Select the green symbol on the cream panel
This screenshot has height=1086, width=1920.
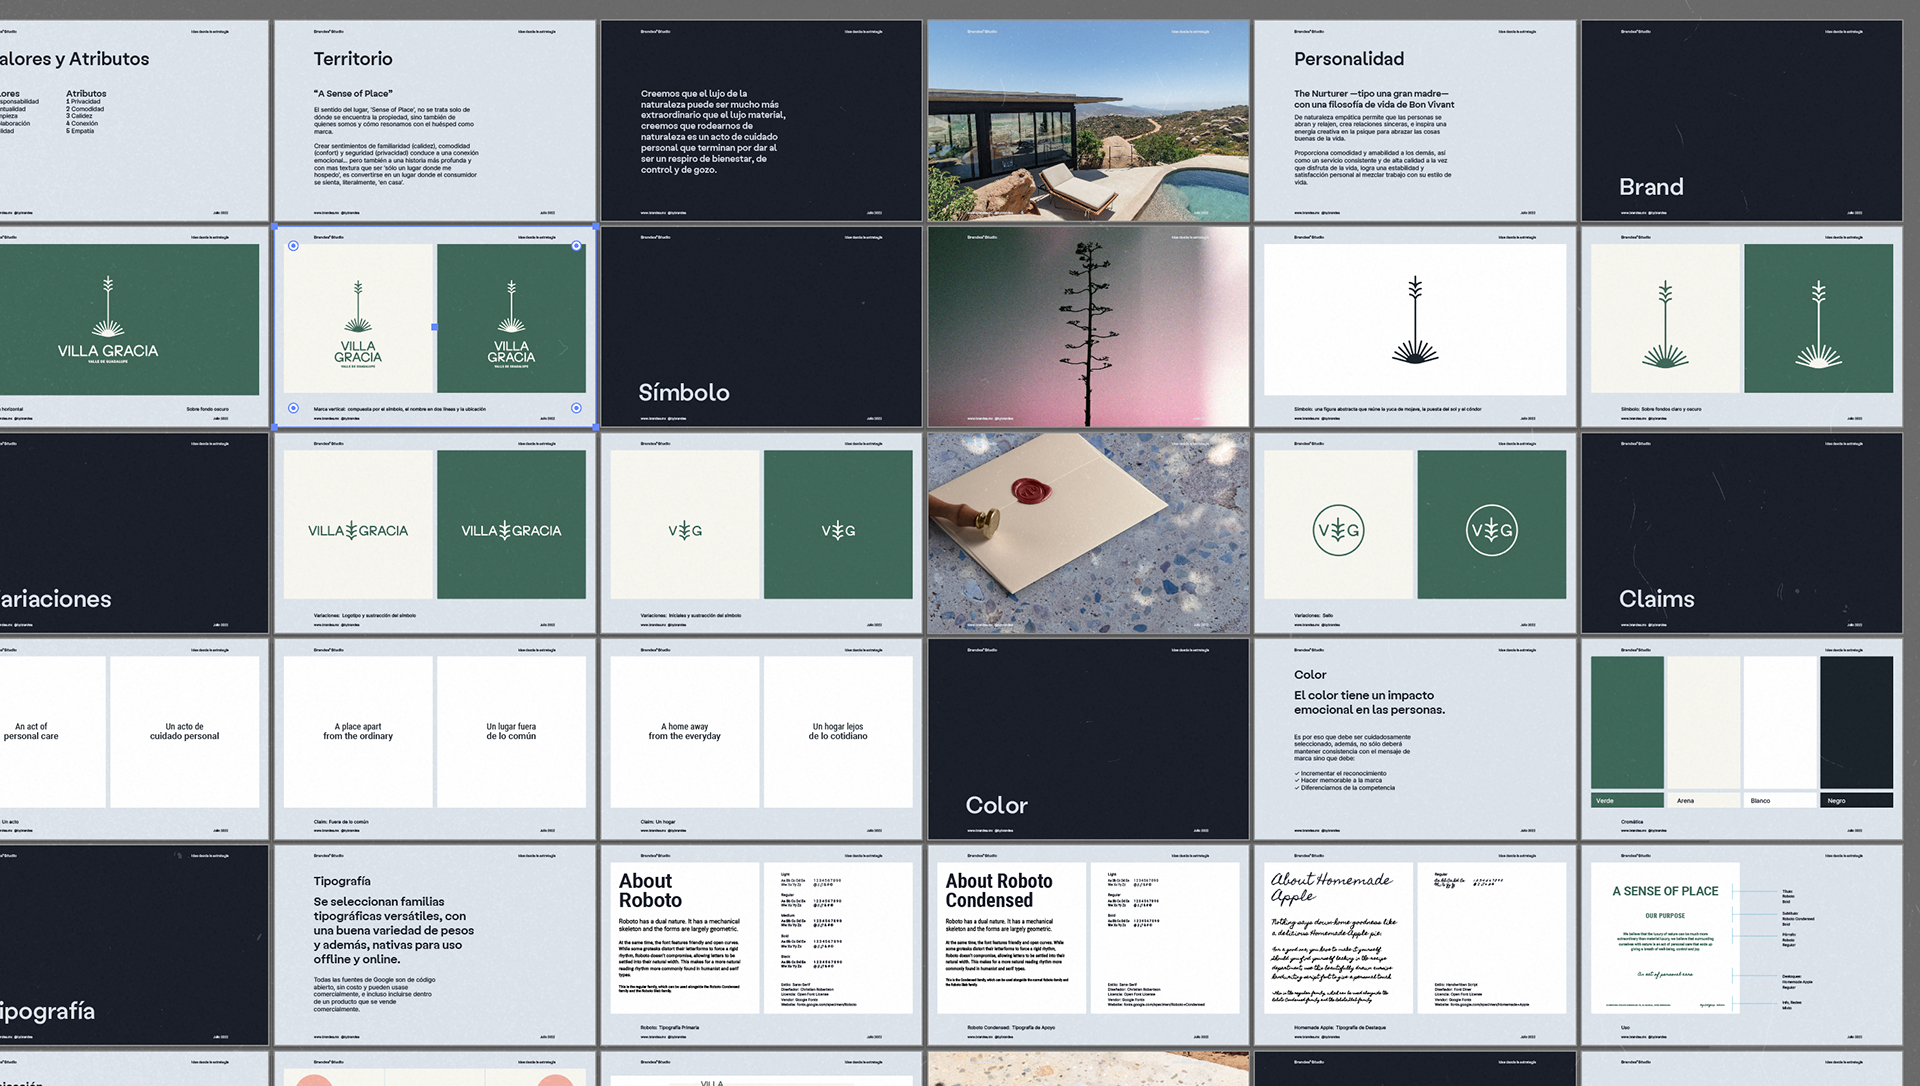1665,325
